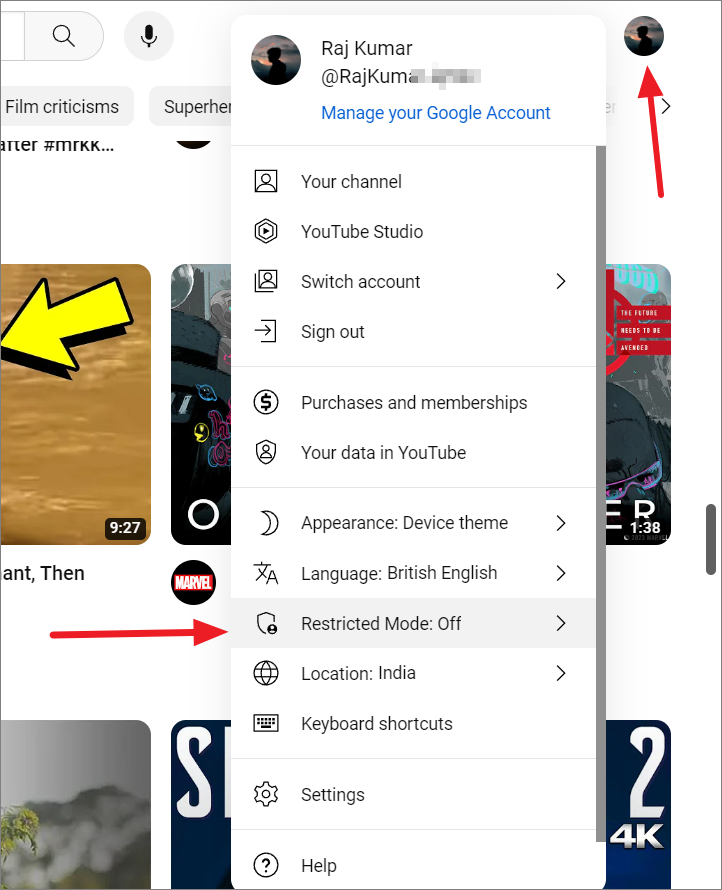Open the Marvel channel avatar
The height and width of the screenshot is (890, 722).
[x=194, y=582]
